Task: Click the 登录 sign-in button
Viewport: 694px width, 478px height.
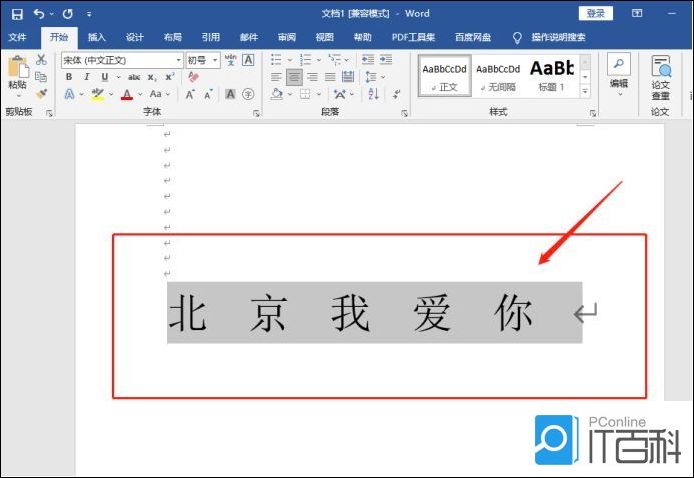Action: [x=596, y=13]
